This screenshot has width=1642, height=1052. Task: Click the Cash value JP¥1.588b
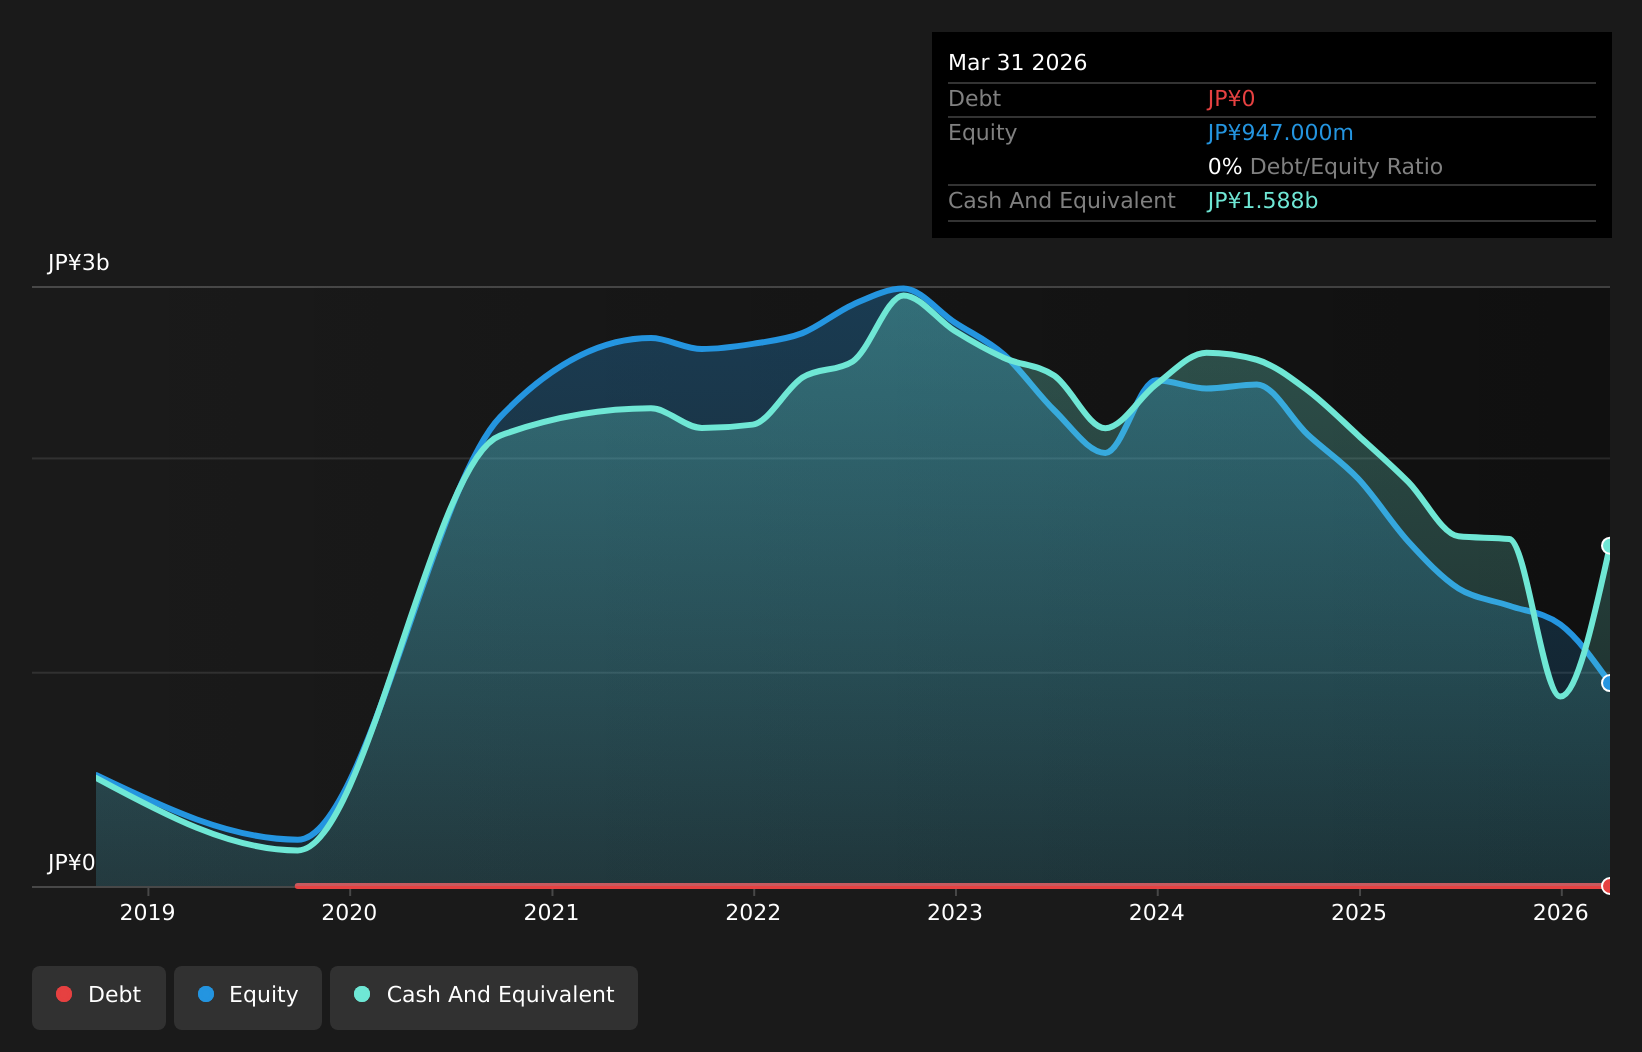tap(1262, 201)
